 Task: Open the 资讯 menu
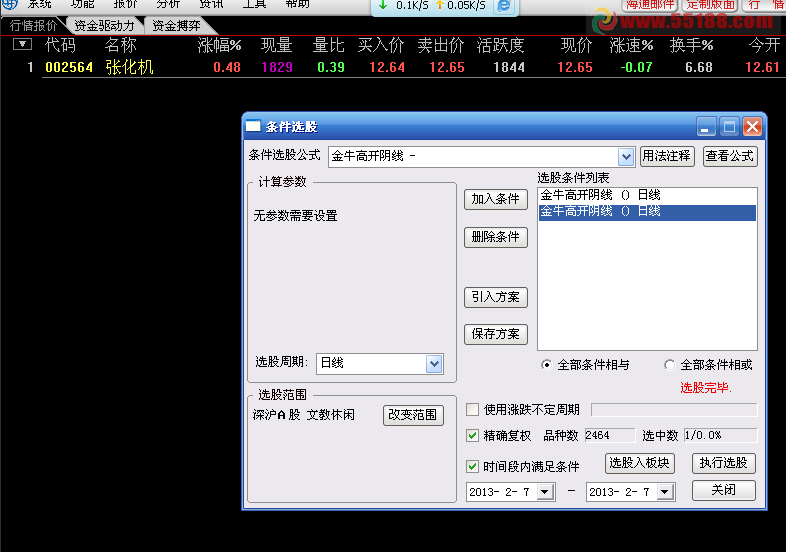tap(211, 5)
